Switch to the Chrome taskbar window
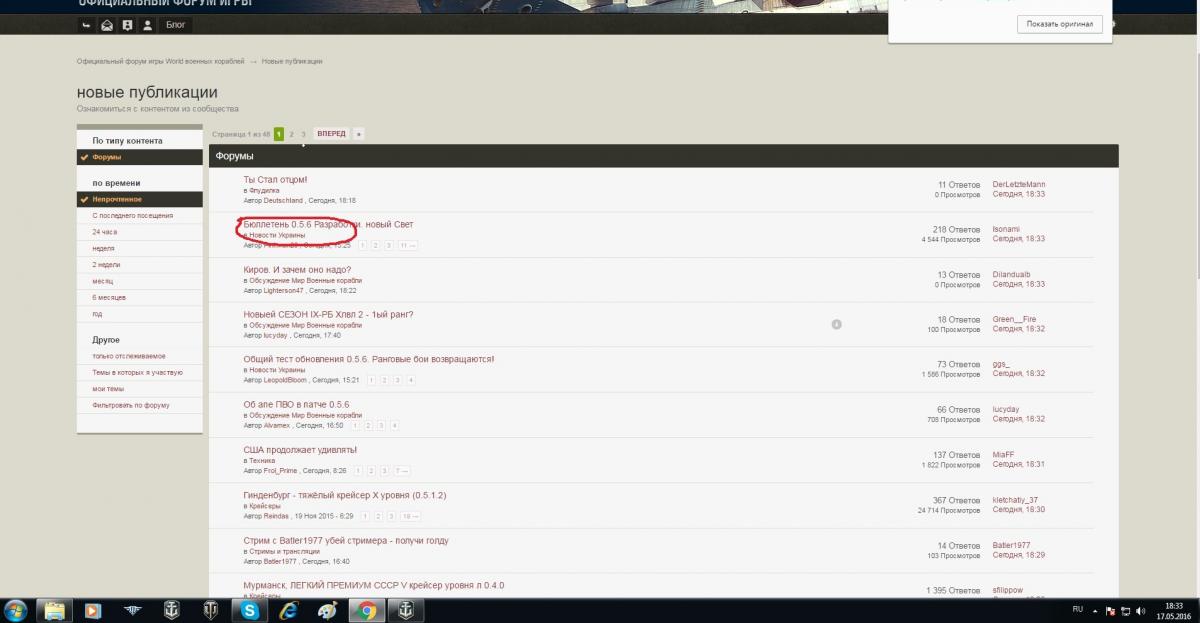This screenshot has height=623, width=1200. click(x=367, y=610)
